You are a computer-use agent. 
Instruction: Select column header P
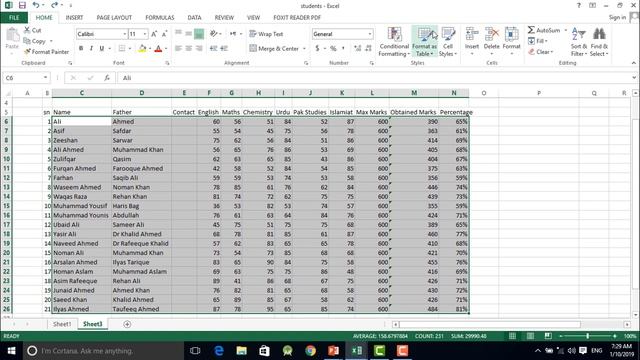tap(539, 93)
